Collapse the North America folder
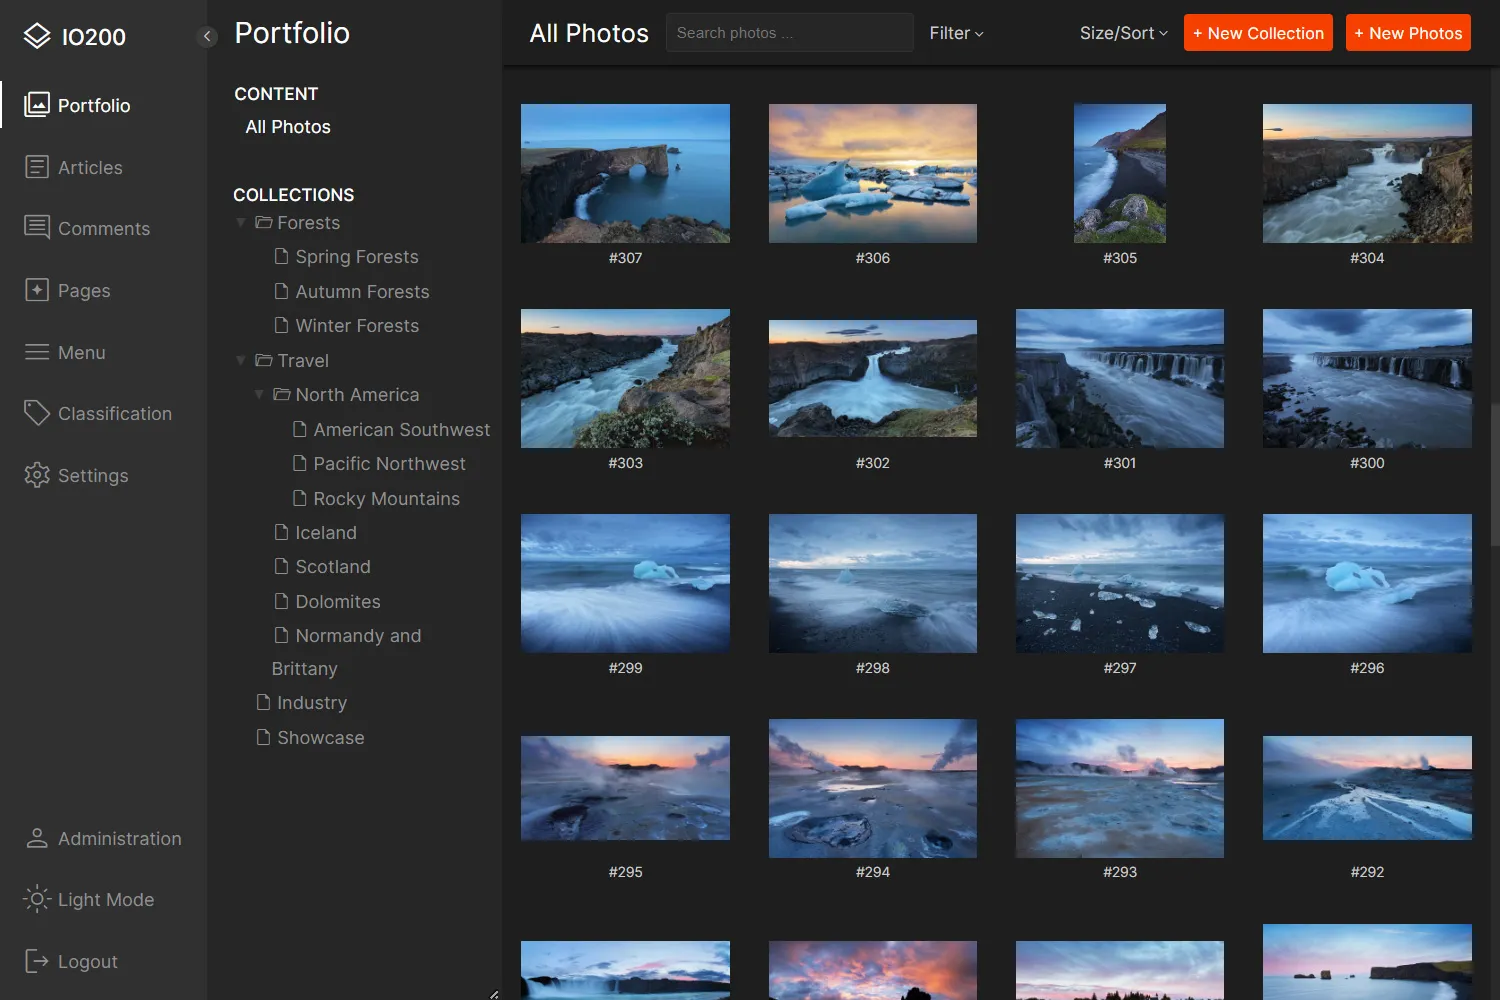Screen dimensions: 1500x1000 [x=259, y=394]
